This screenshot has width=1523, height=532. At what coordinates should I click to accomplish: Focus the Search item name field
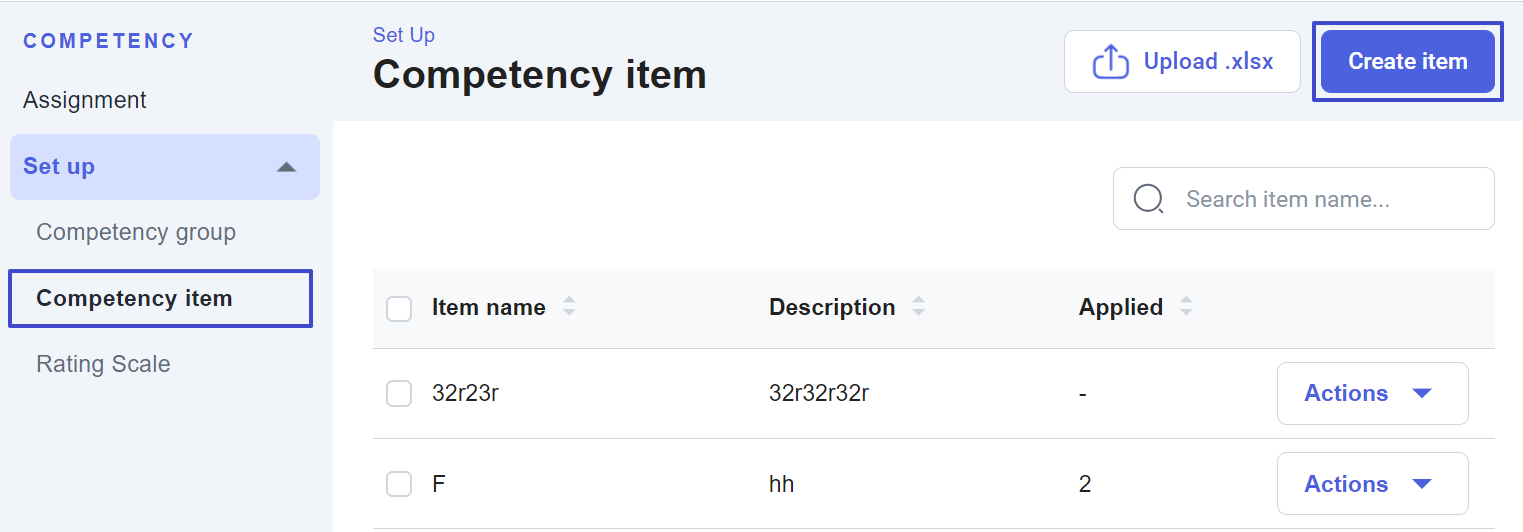[1320, 199]
